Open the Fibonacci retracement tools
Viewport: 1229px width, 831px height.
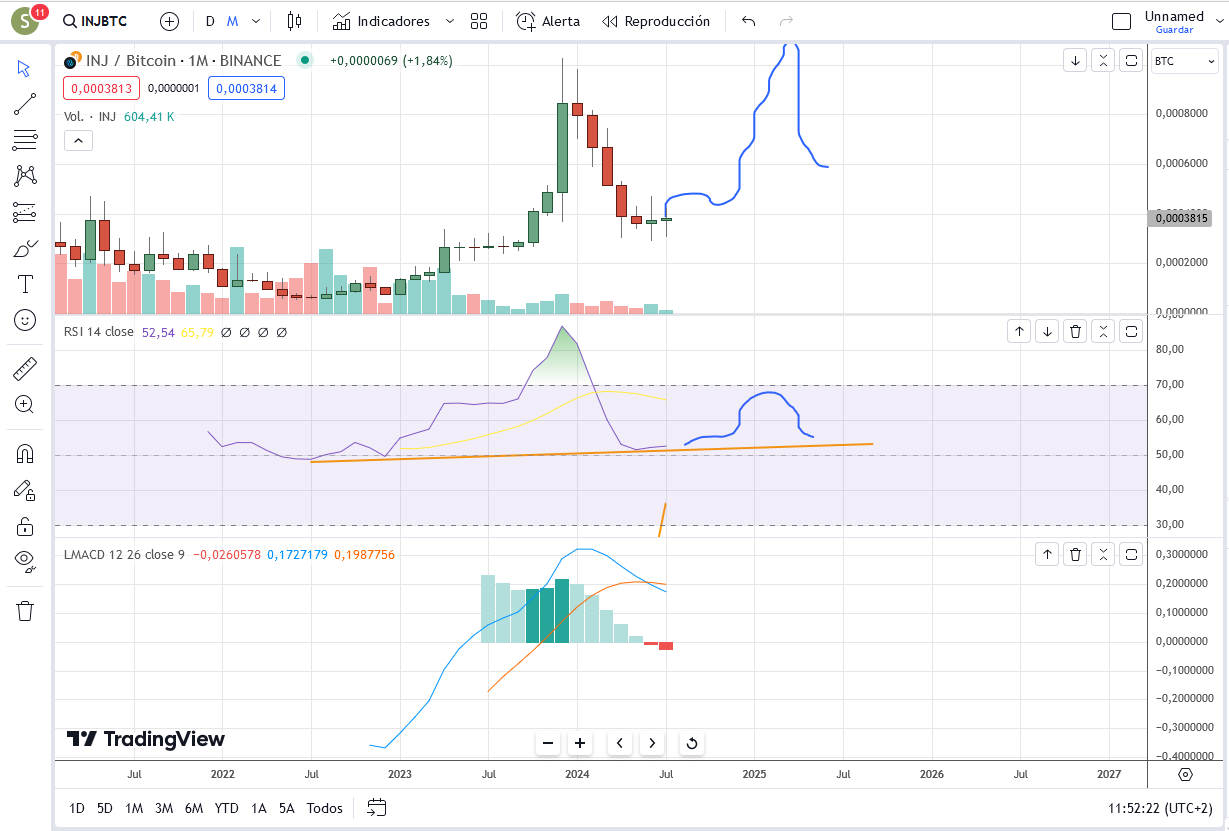pos(25,140)
